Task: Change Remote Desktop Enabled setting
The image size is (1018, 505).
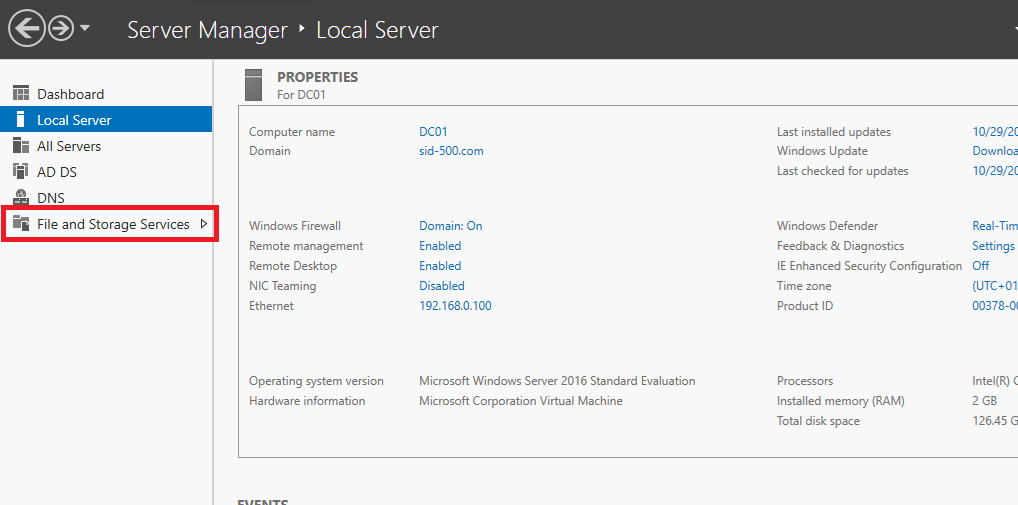Action: pos(440,266)
